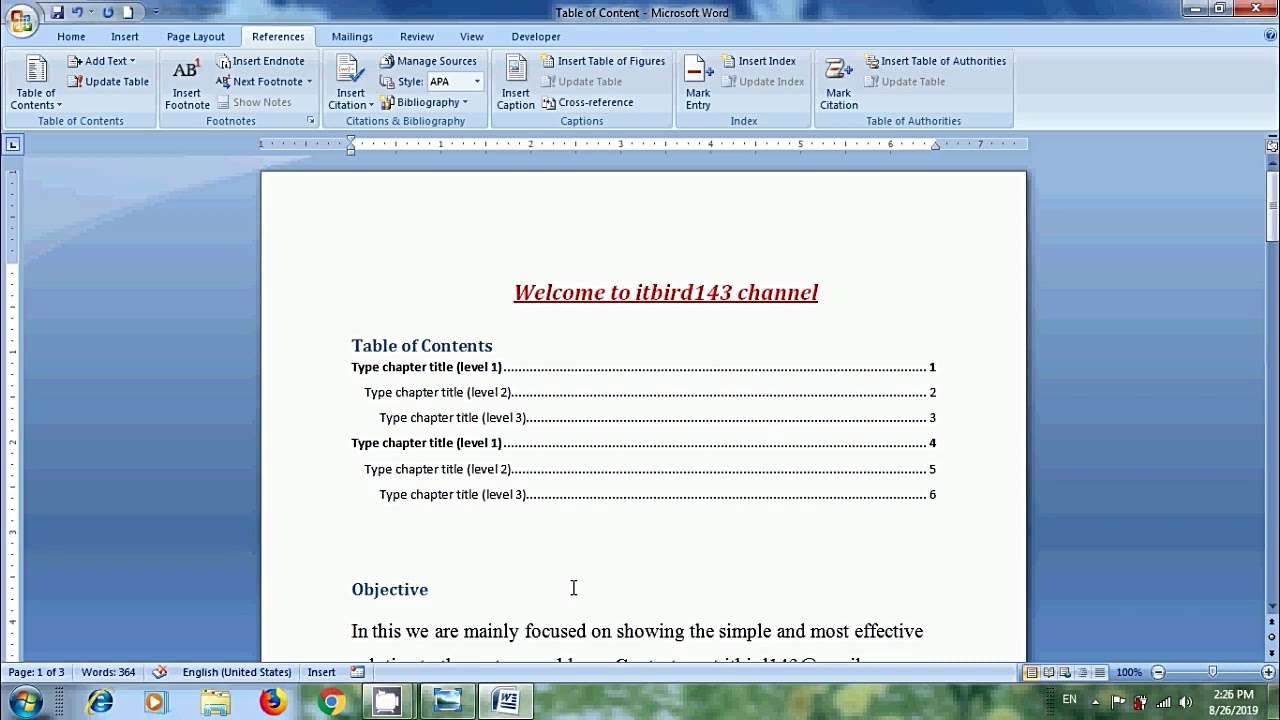Click the 'Objective' heading

pyautogui.click(x=390, y=589)
